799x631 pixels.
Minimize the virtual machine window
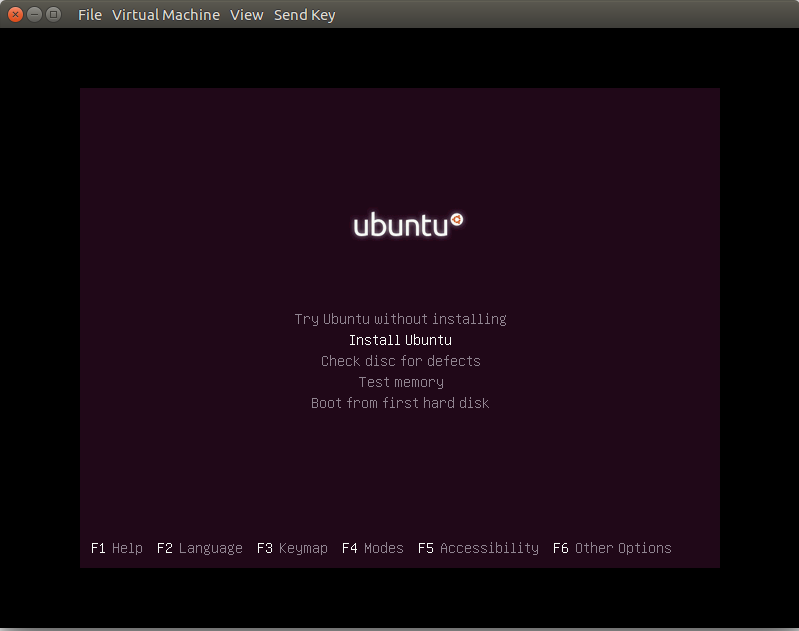pyautogui.click(x=34, y=14)
